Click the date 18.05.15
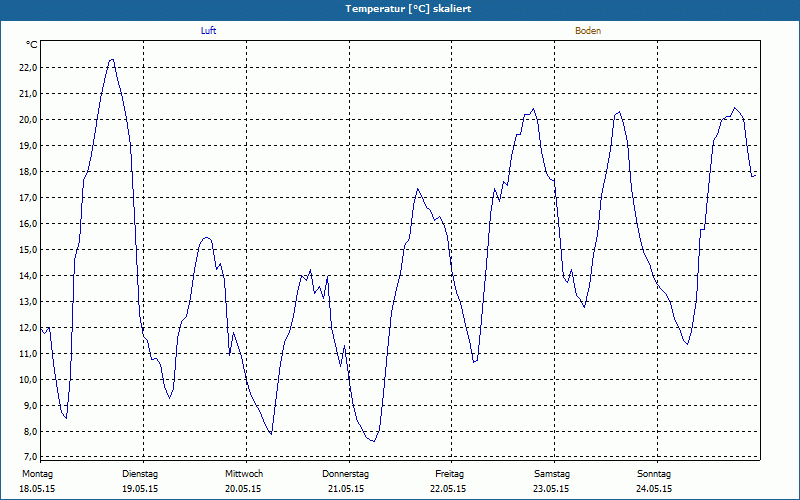800x500 pixels. [37, 489]
